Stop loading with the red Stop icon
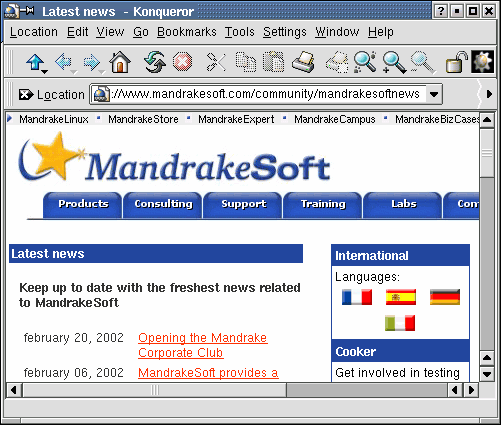Screen dimensions: 501x425 pos(182,62)
